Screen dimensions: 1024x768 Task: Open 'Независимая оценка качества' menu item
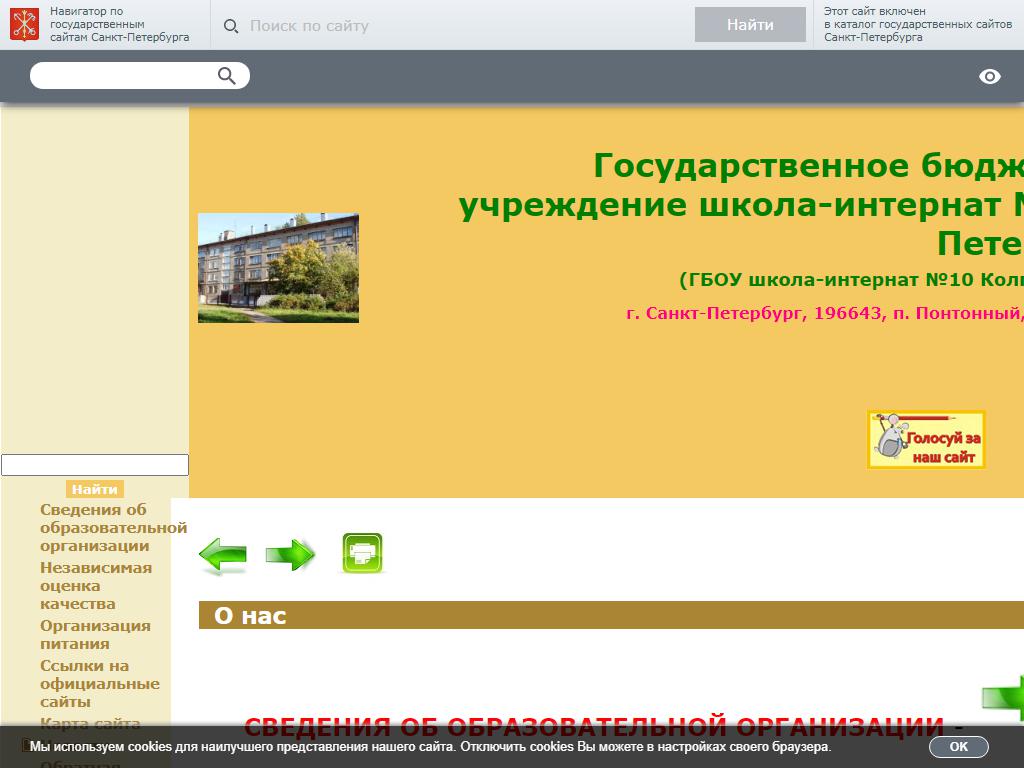(96, 586)
